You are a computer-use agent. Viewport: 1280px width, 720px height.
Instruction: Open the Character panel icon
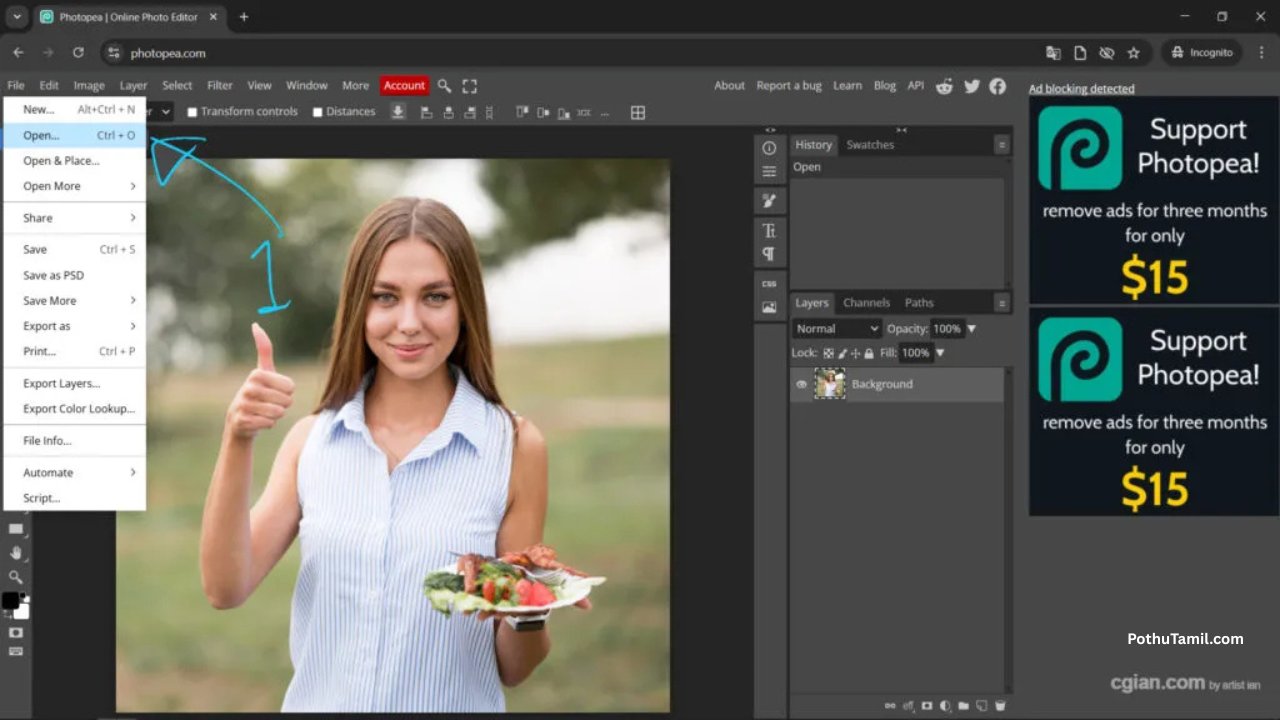769,230
